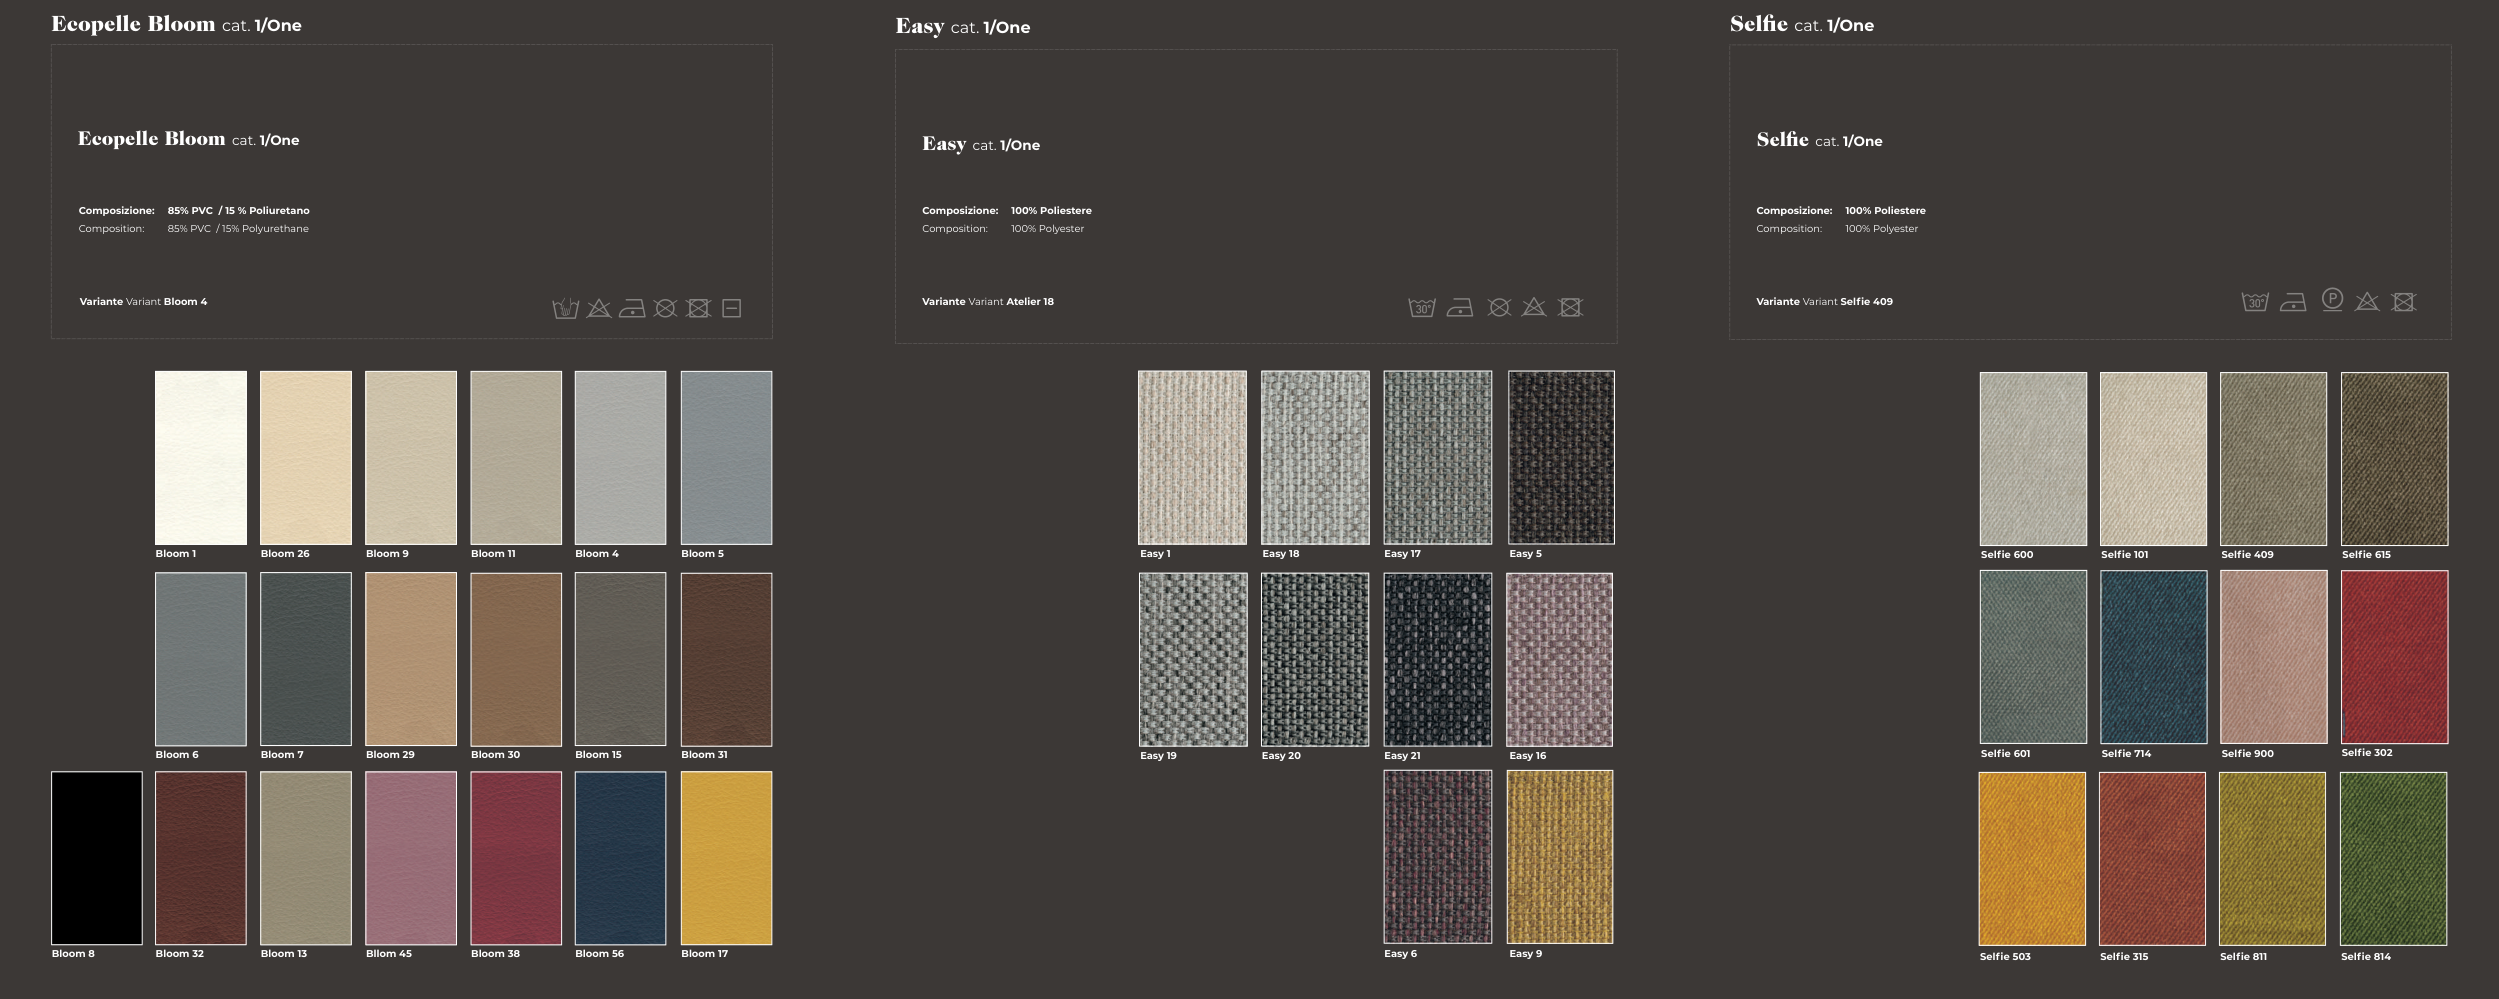Click the 30° wash icon in Selfie section

2255,302
